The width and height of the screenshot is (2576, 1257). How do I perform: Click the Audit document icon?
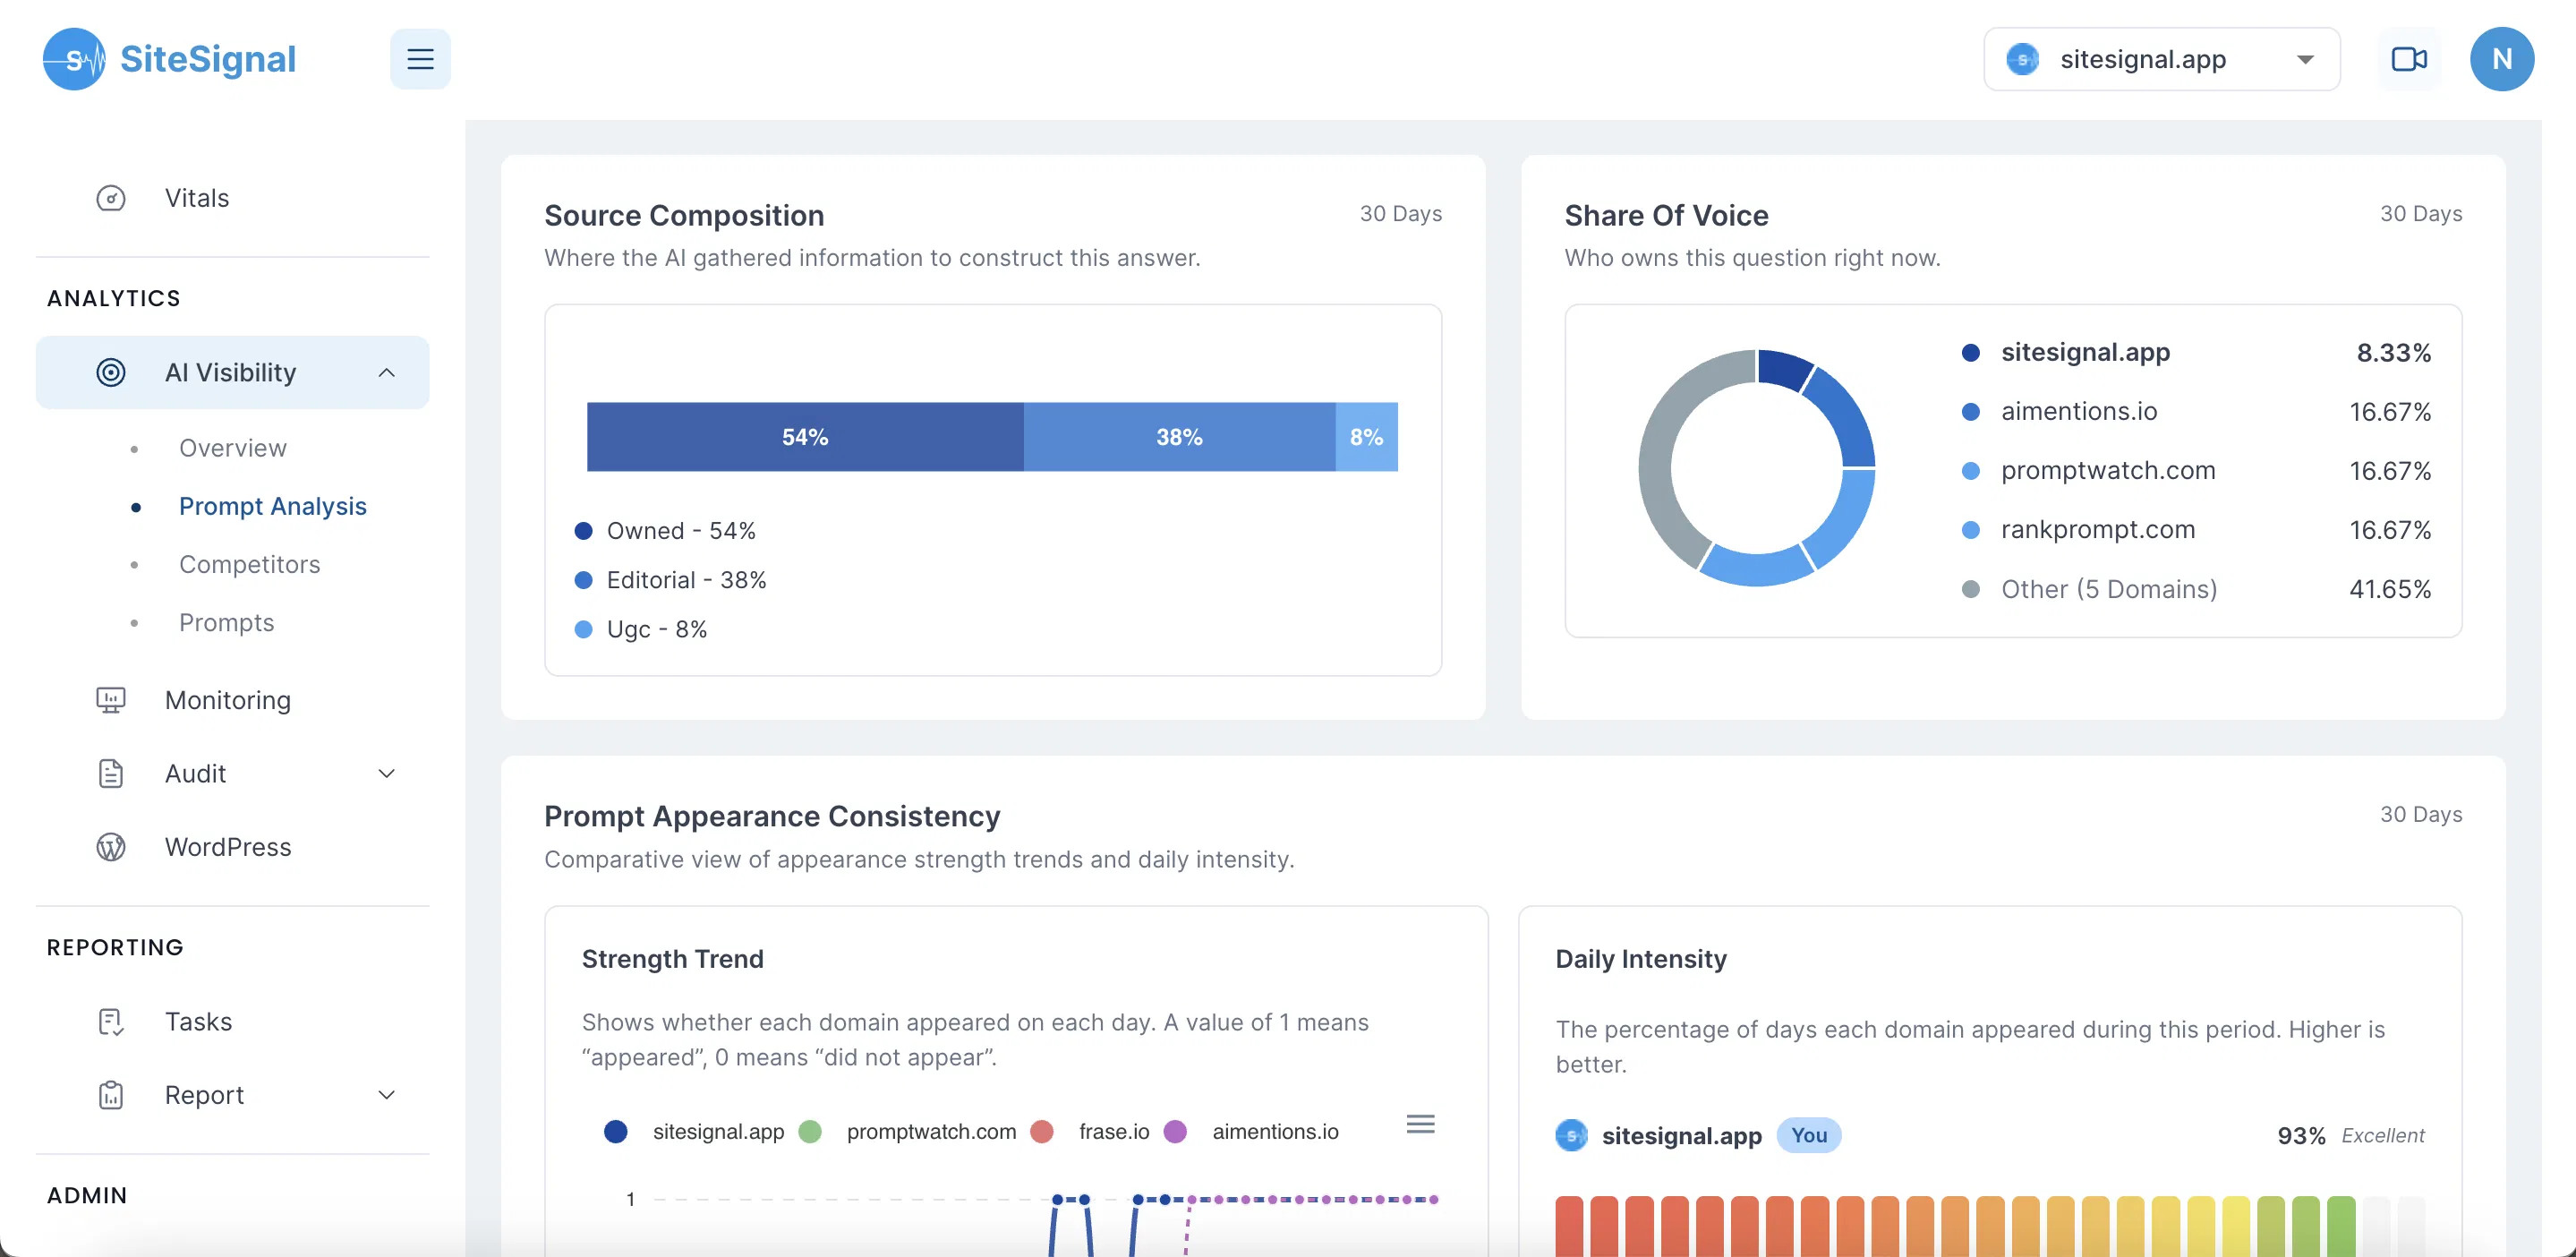pos(110,773)
